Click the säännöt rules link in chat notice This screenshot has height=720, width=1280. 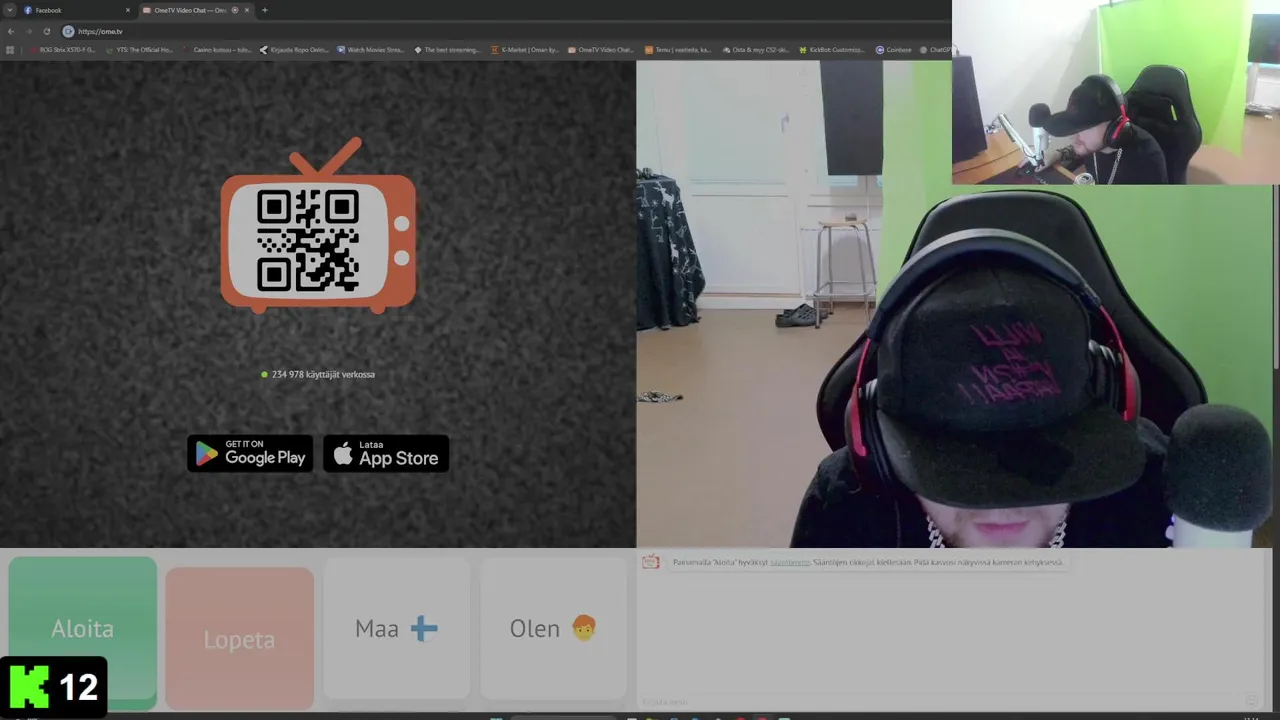click(x=790, y=562)
